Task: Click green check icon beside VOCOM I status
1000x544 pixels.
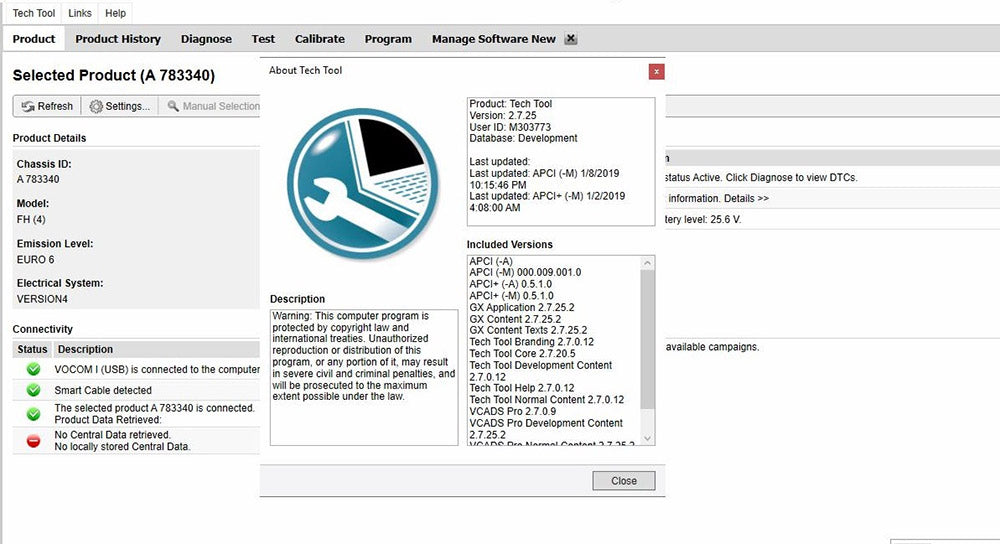Action: pyautogui.click(x=33, y=370)
